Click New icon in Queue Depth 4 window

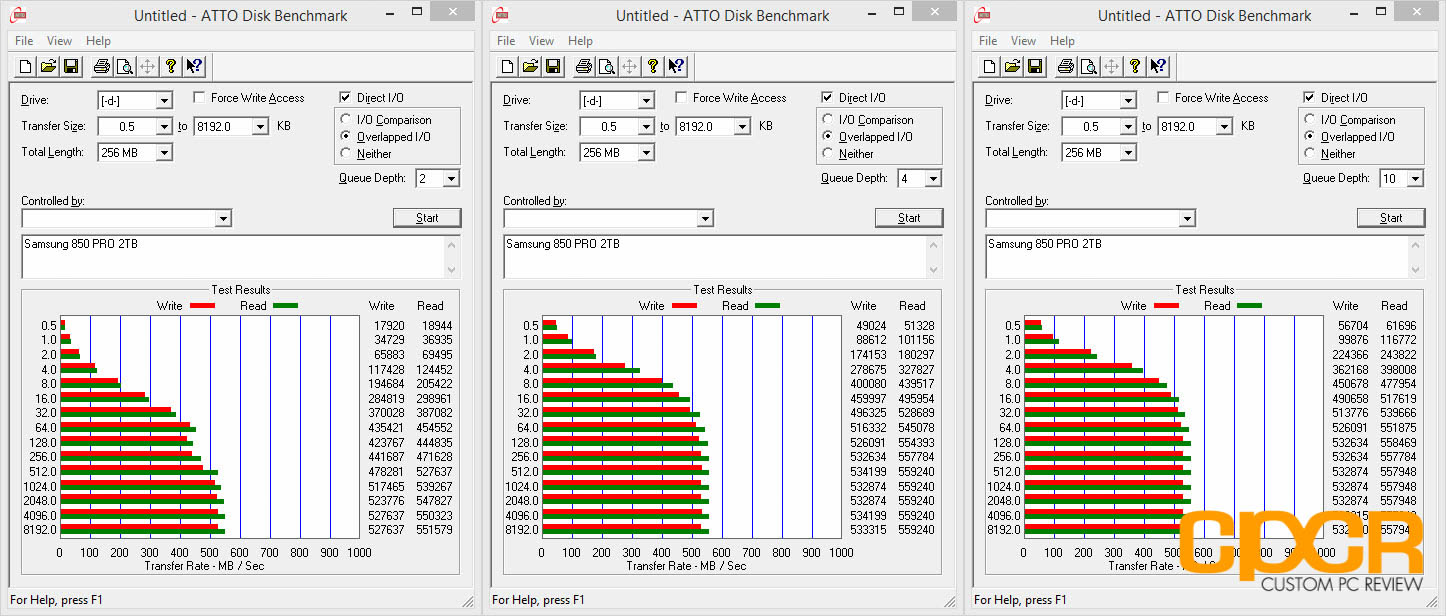coord(506,67)
